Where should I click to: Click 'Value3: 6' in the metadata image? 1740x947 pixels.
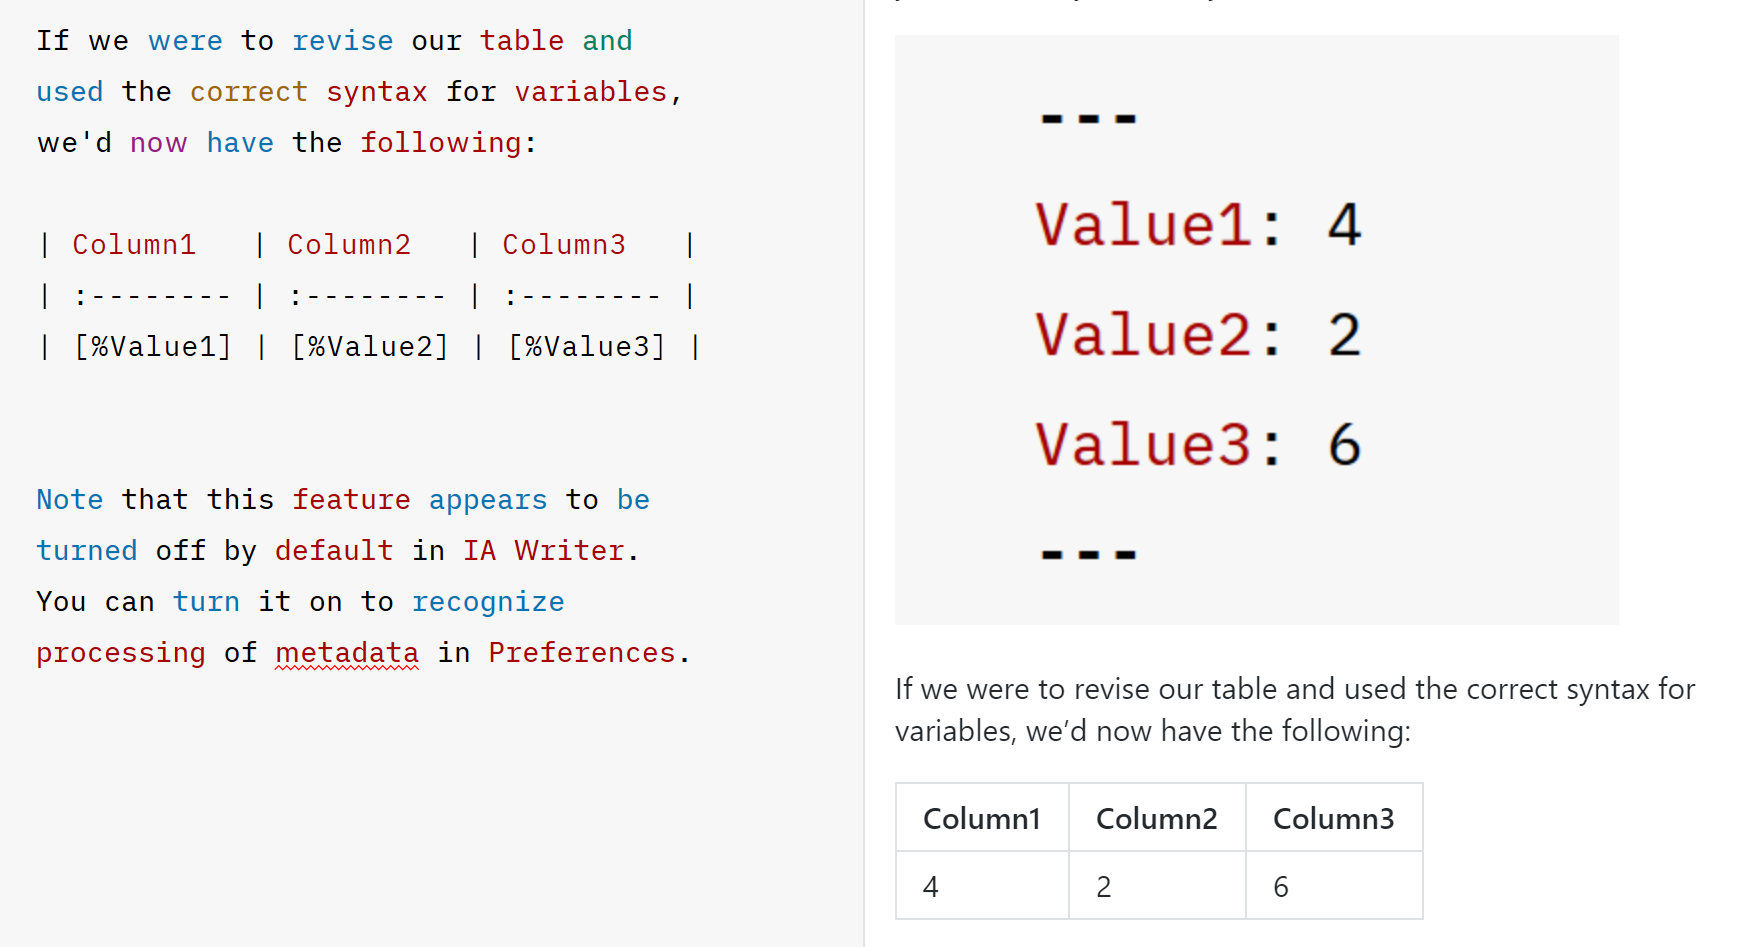[x=1198, y=444]
